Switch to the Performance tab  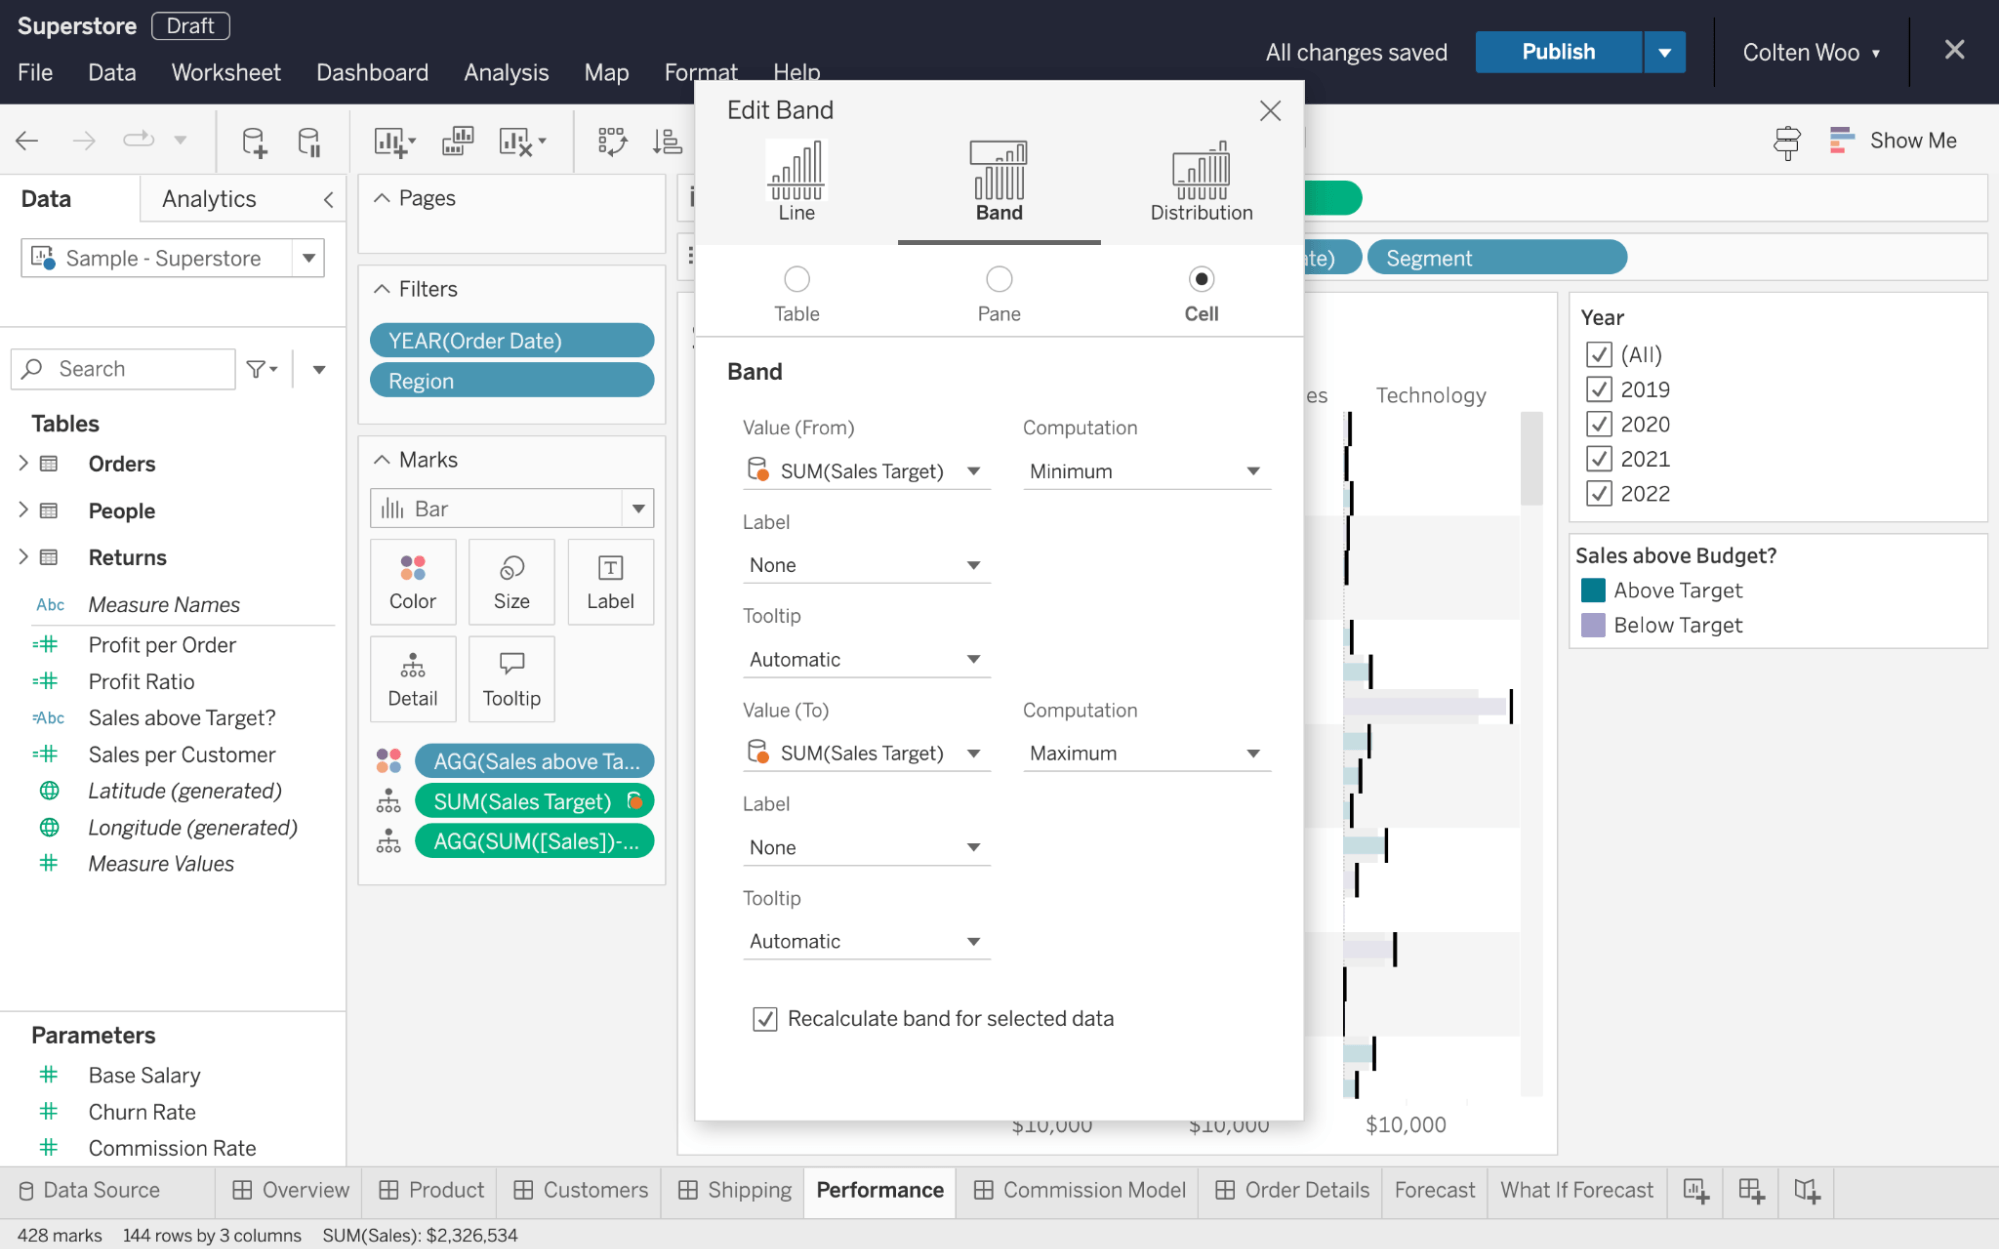pyautogui.click(x=880, y=1190)
